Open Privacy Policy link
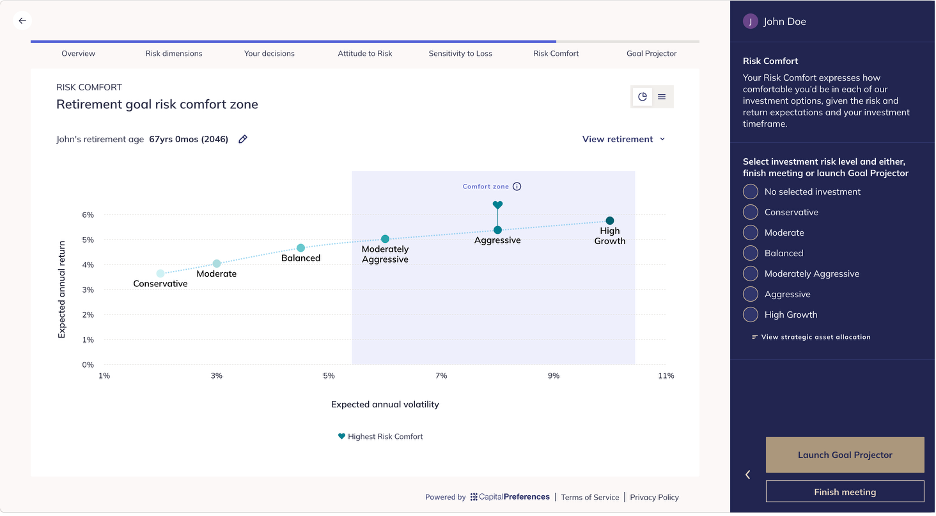 654,497
